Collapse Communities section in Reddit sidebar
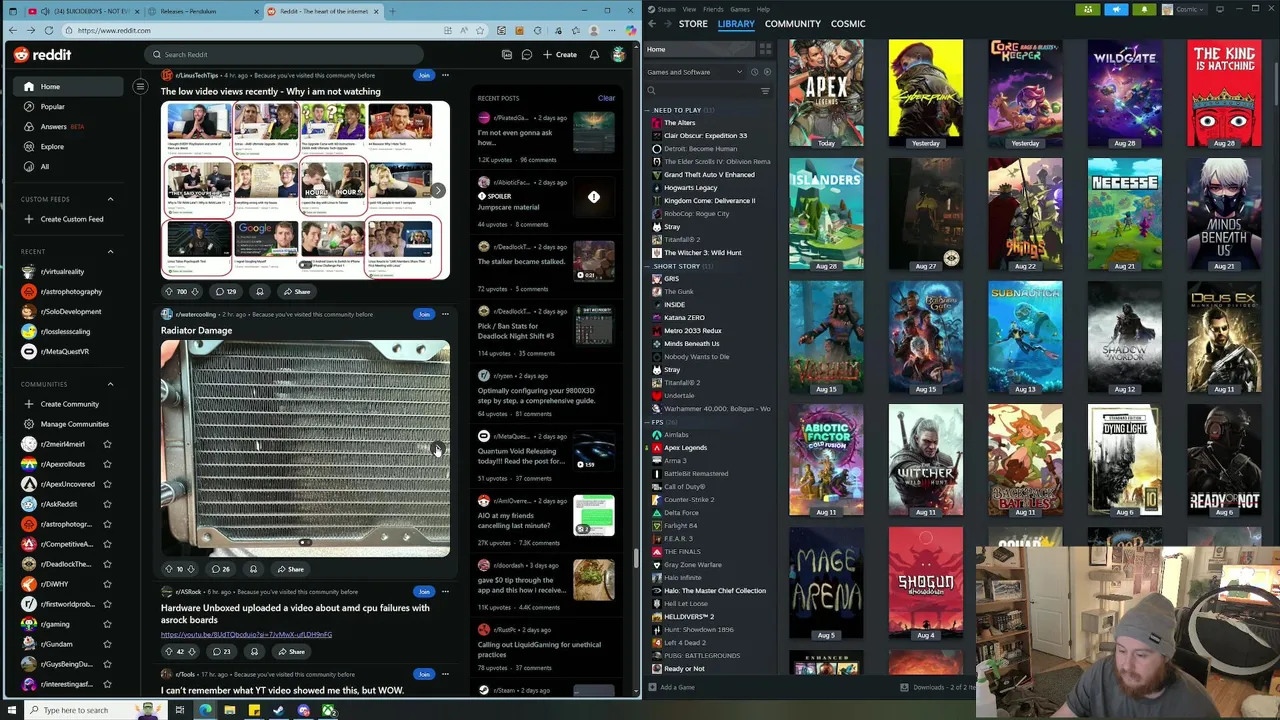 pos(110,384)
